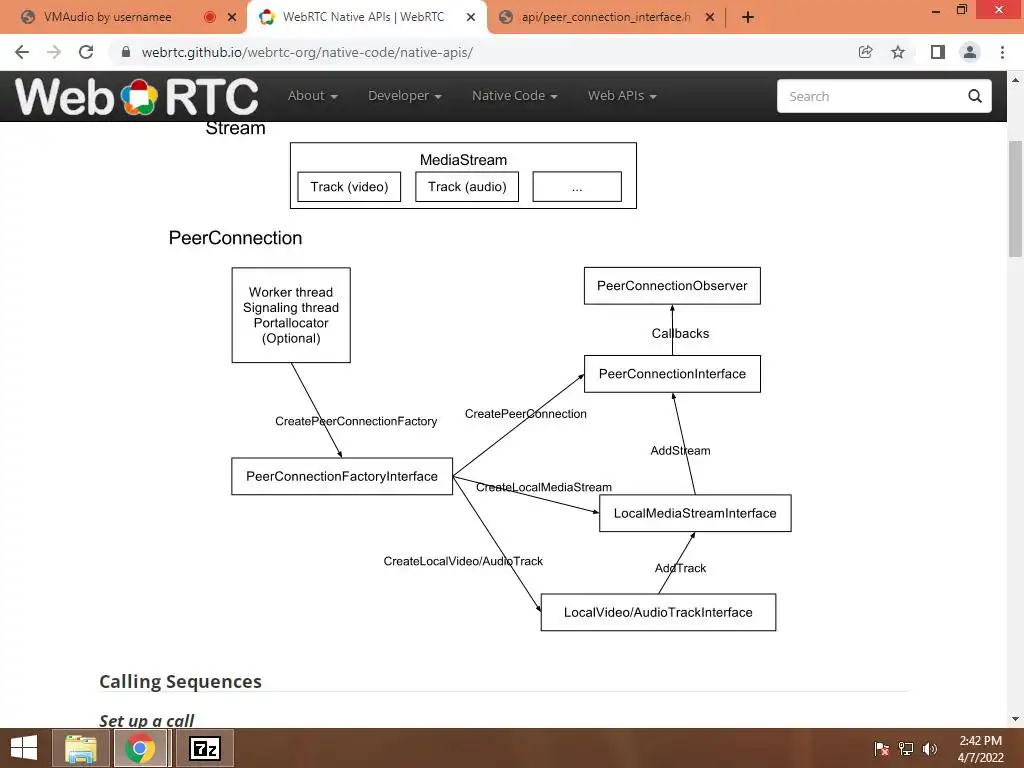Click the address bar URL
The height and width of the screenshot is (768, 1024).
click(x=307, y=52)
